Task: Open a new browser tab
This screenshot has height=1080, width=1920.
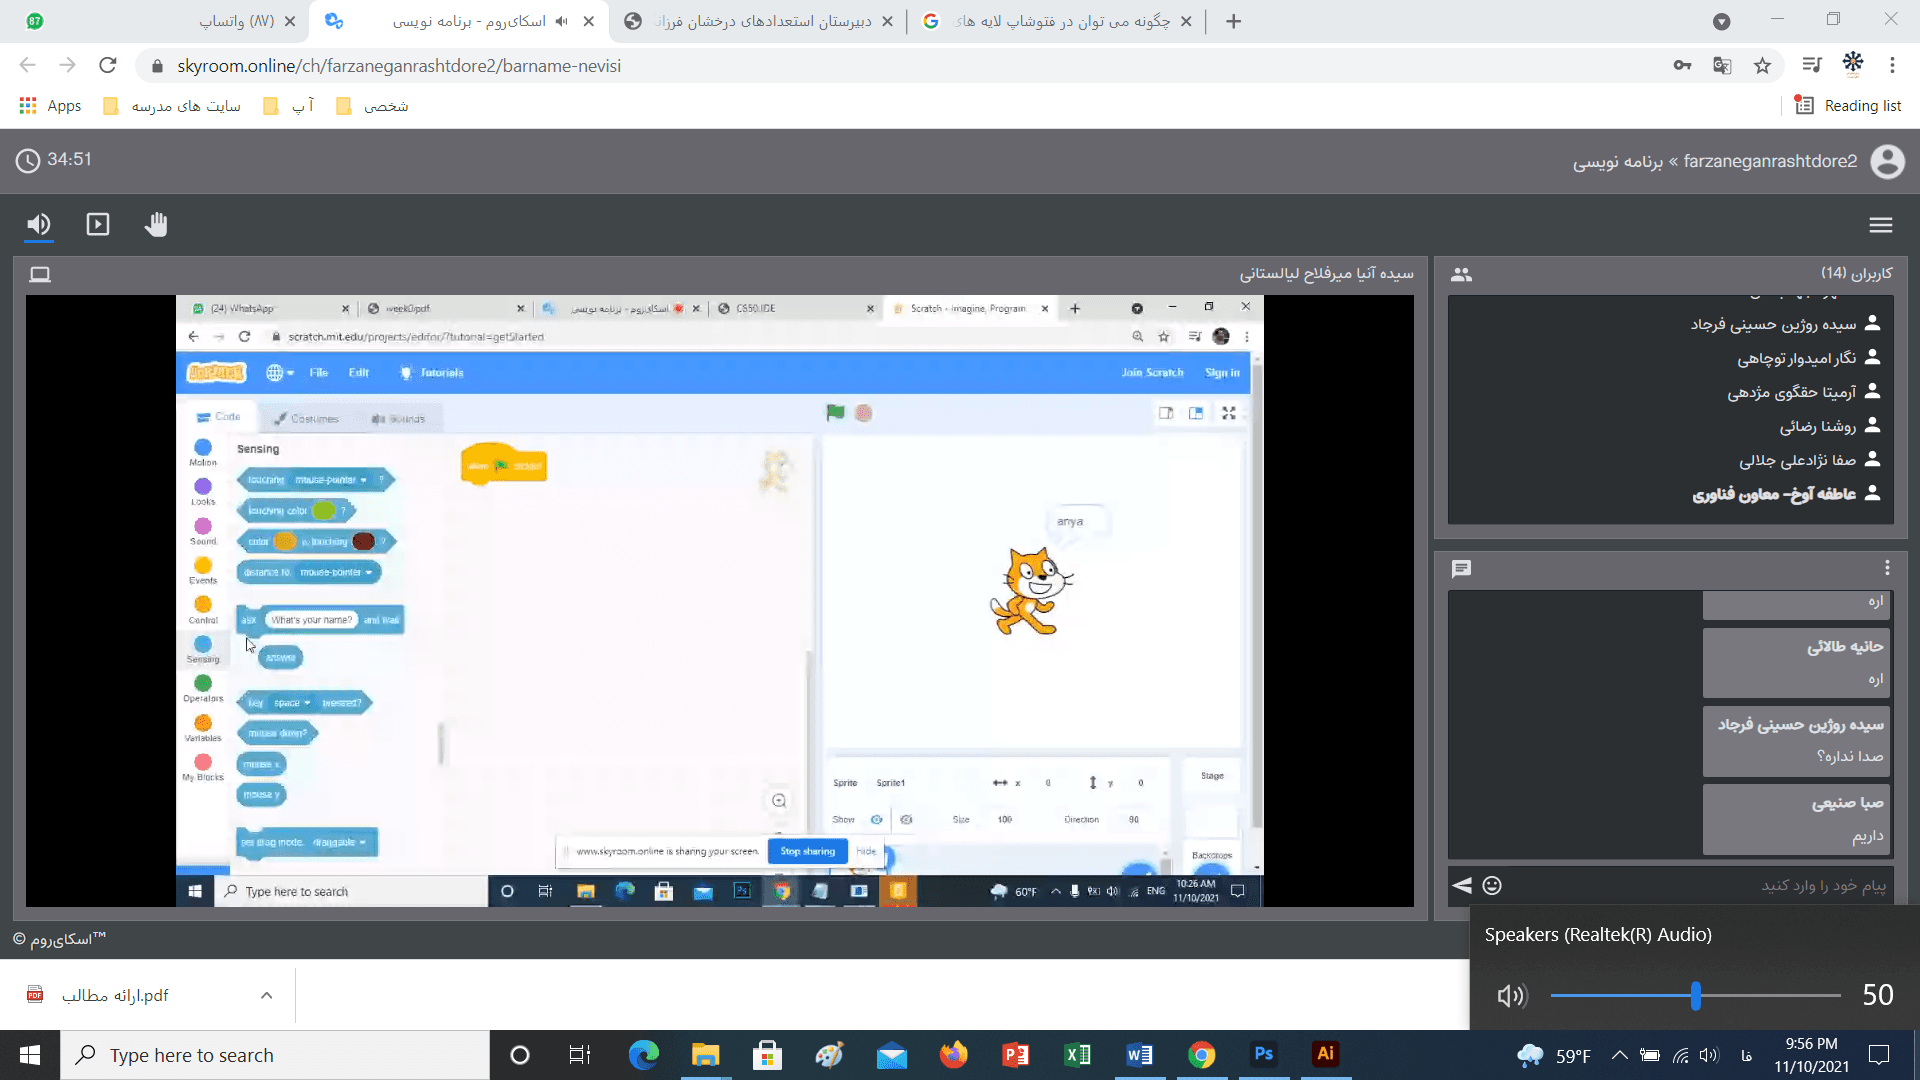Action: pyautogui.click(x=1234, y=21)
